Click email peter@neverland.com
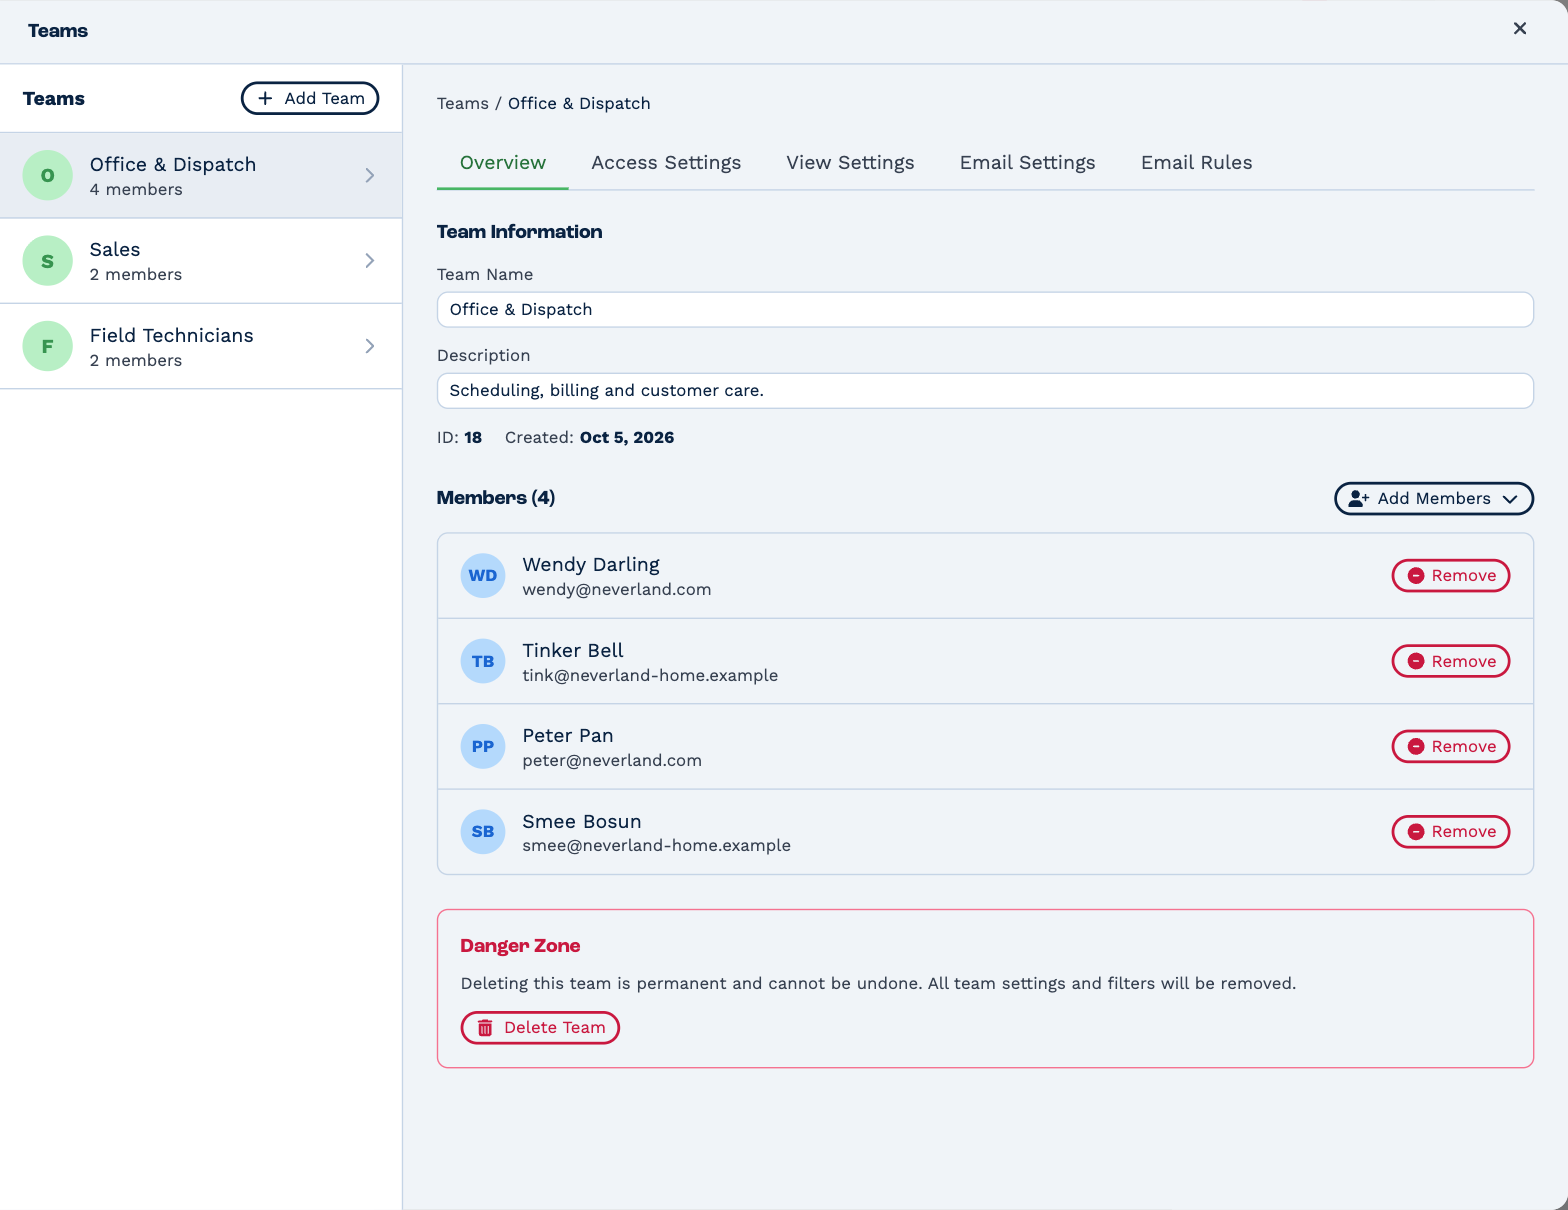Image resolution: width=1568 pixels, height=1210 pixels. pyautogui.click(x=612, y=761)
